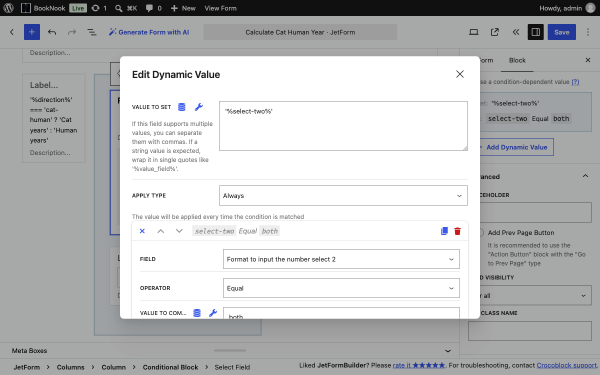Open the Calculate Cat Human Year title bar
600x375 pixels.
click(300, 32)
